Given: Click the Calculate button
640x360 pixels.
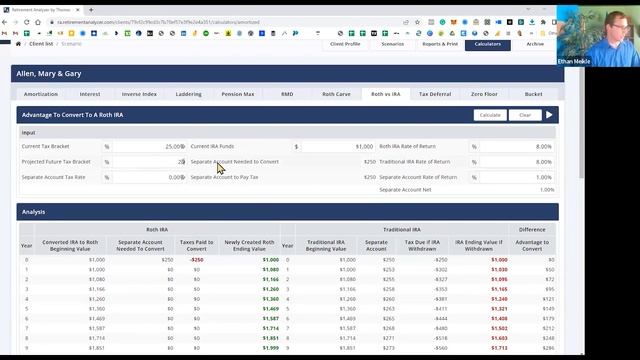Looking at the screenshot, I should pos(490,115).
